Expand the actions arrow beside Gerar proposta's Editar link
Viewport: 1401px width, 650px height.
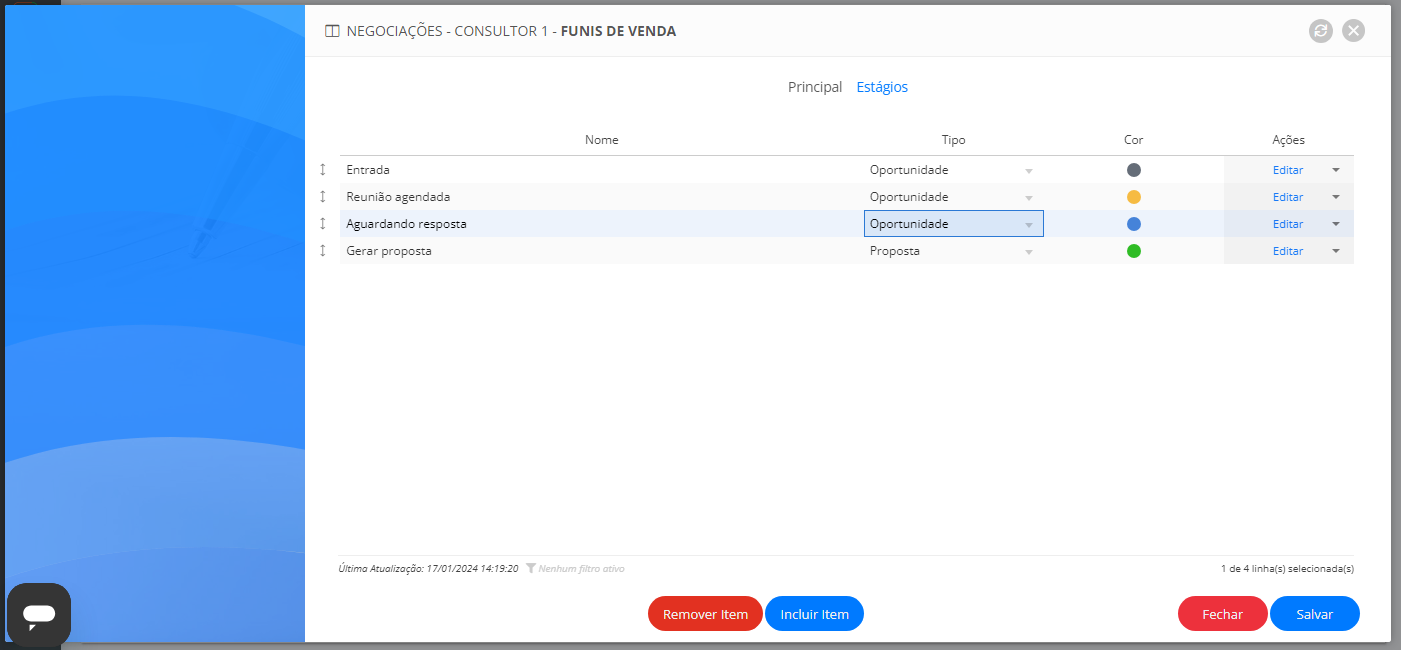1335,251
